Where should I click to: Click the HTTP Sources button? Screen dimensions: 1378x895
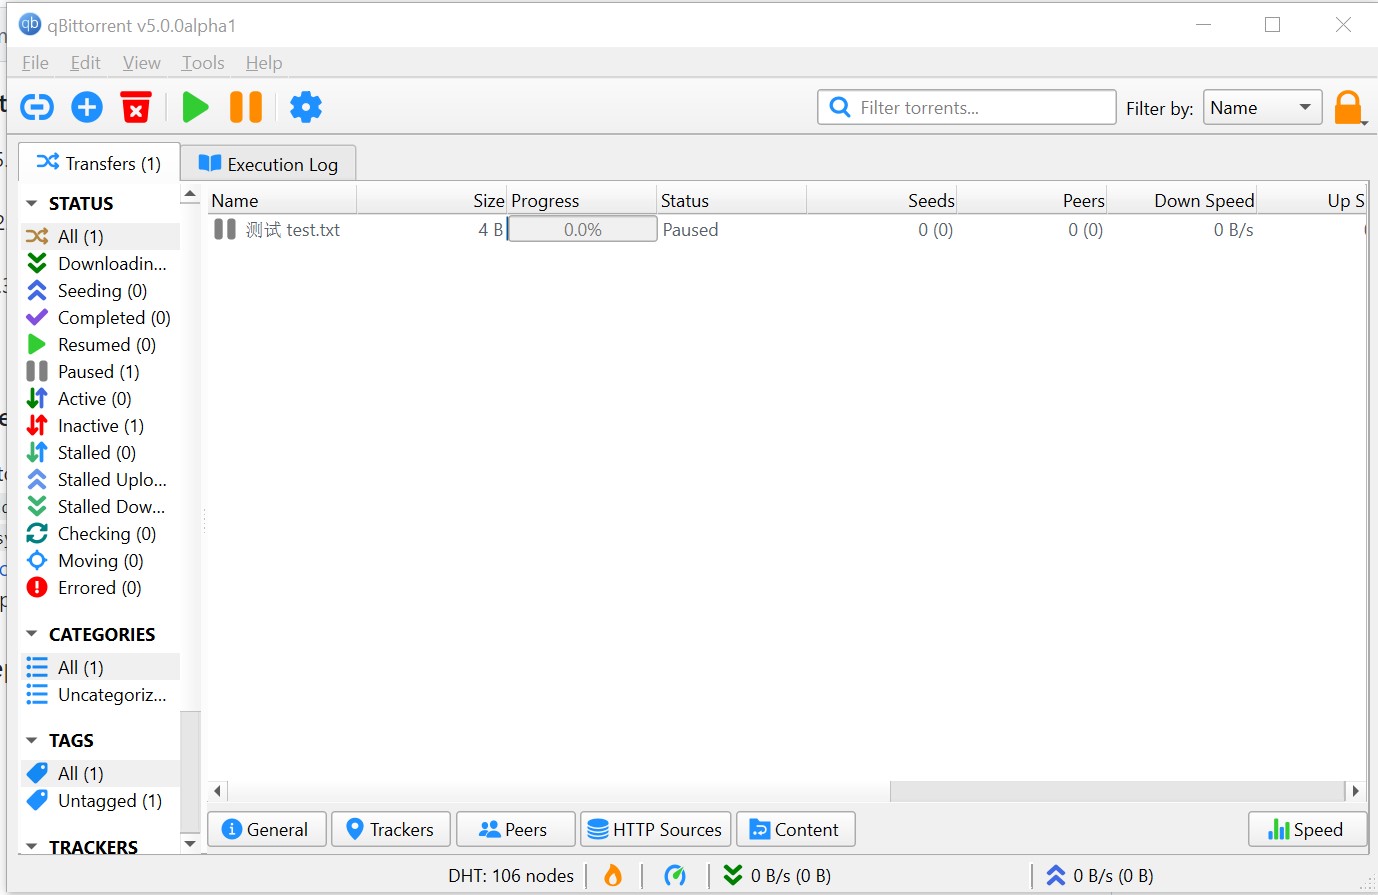(x=656, y=830)
